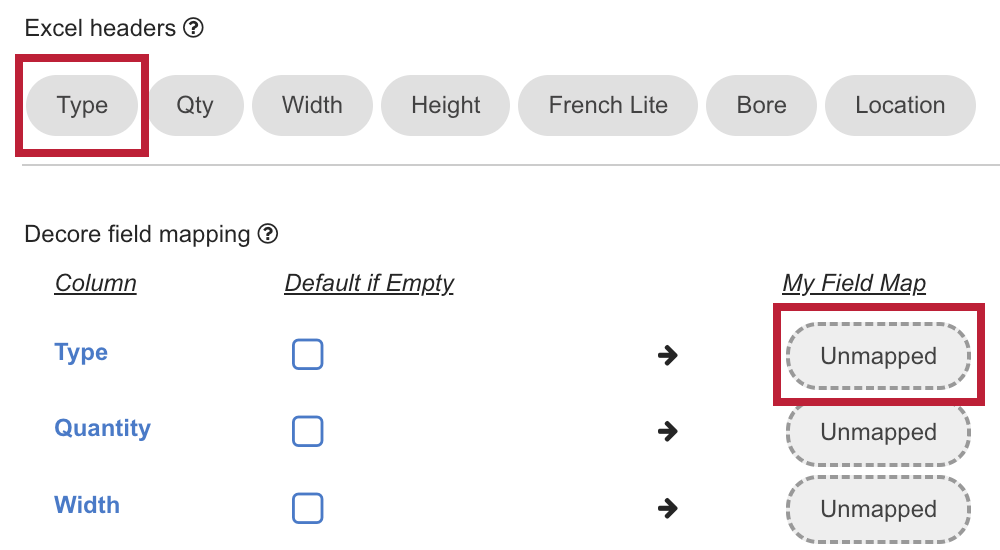Click the Bore header chip
Viewport: 1000px width, 550px height.
coord(761,105)
